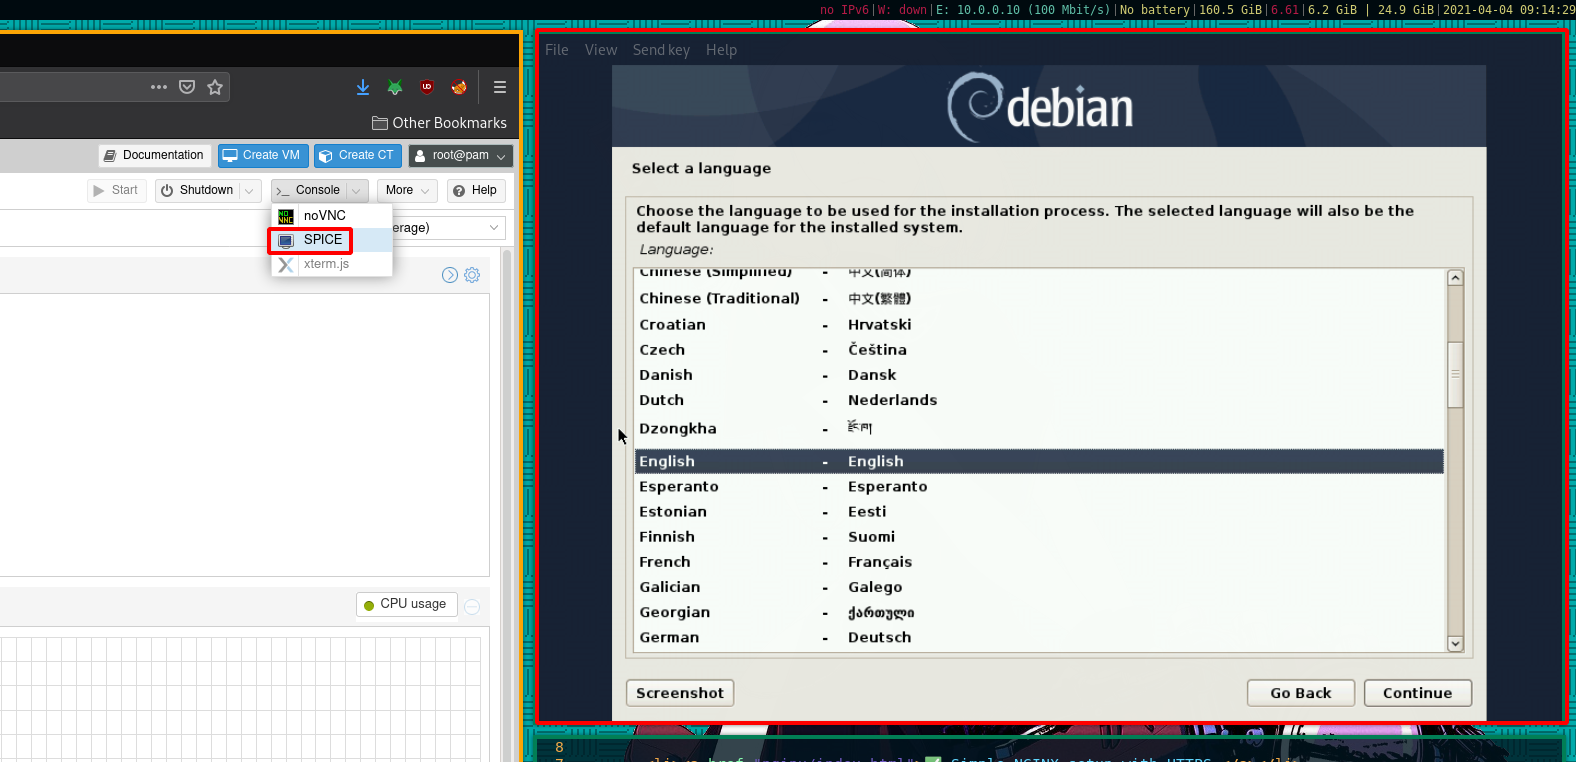This screenshot has width=1576, height=762.
Task: Open panel settings gear icon
Action: [x=472, y=275]
